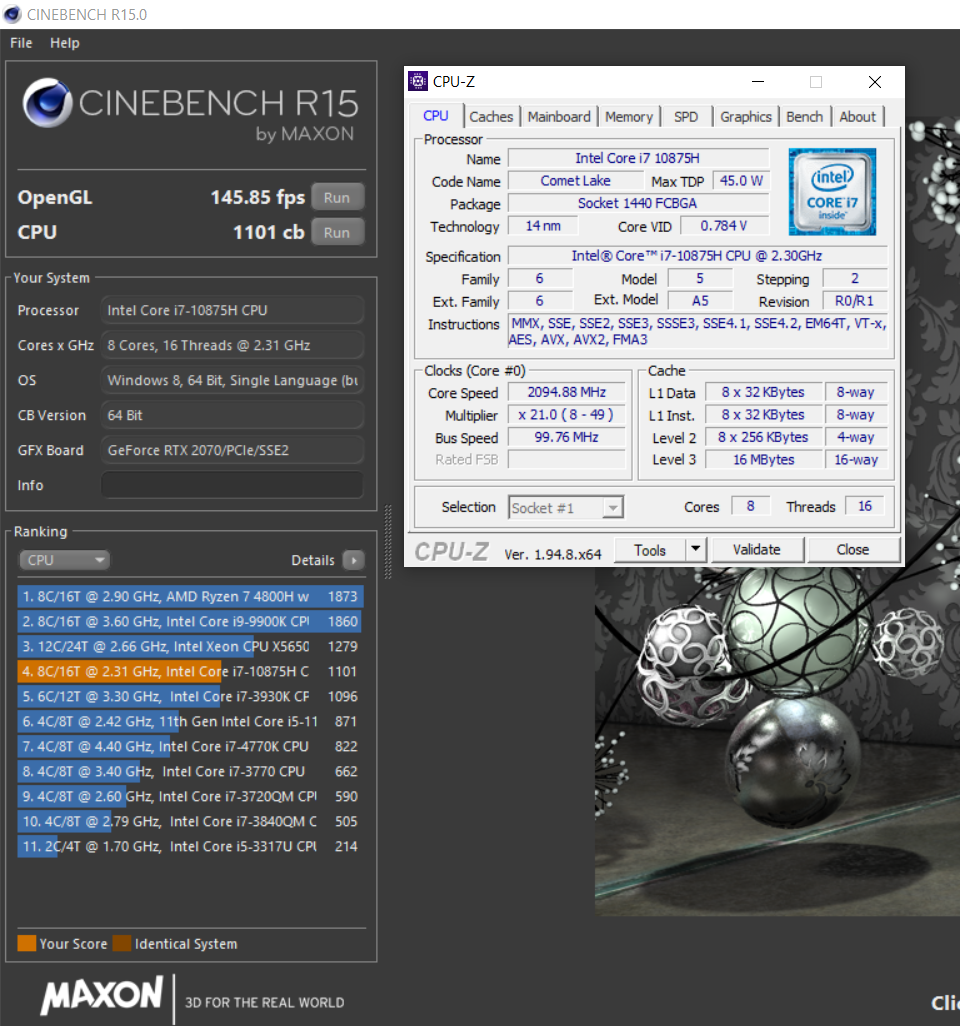Click the Bus Speed value 99.76 MHz
The image size is (960, 1026).
[567, 437]
